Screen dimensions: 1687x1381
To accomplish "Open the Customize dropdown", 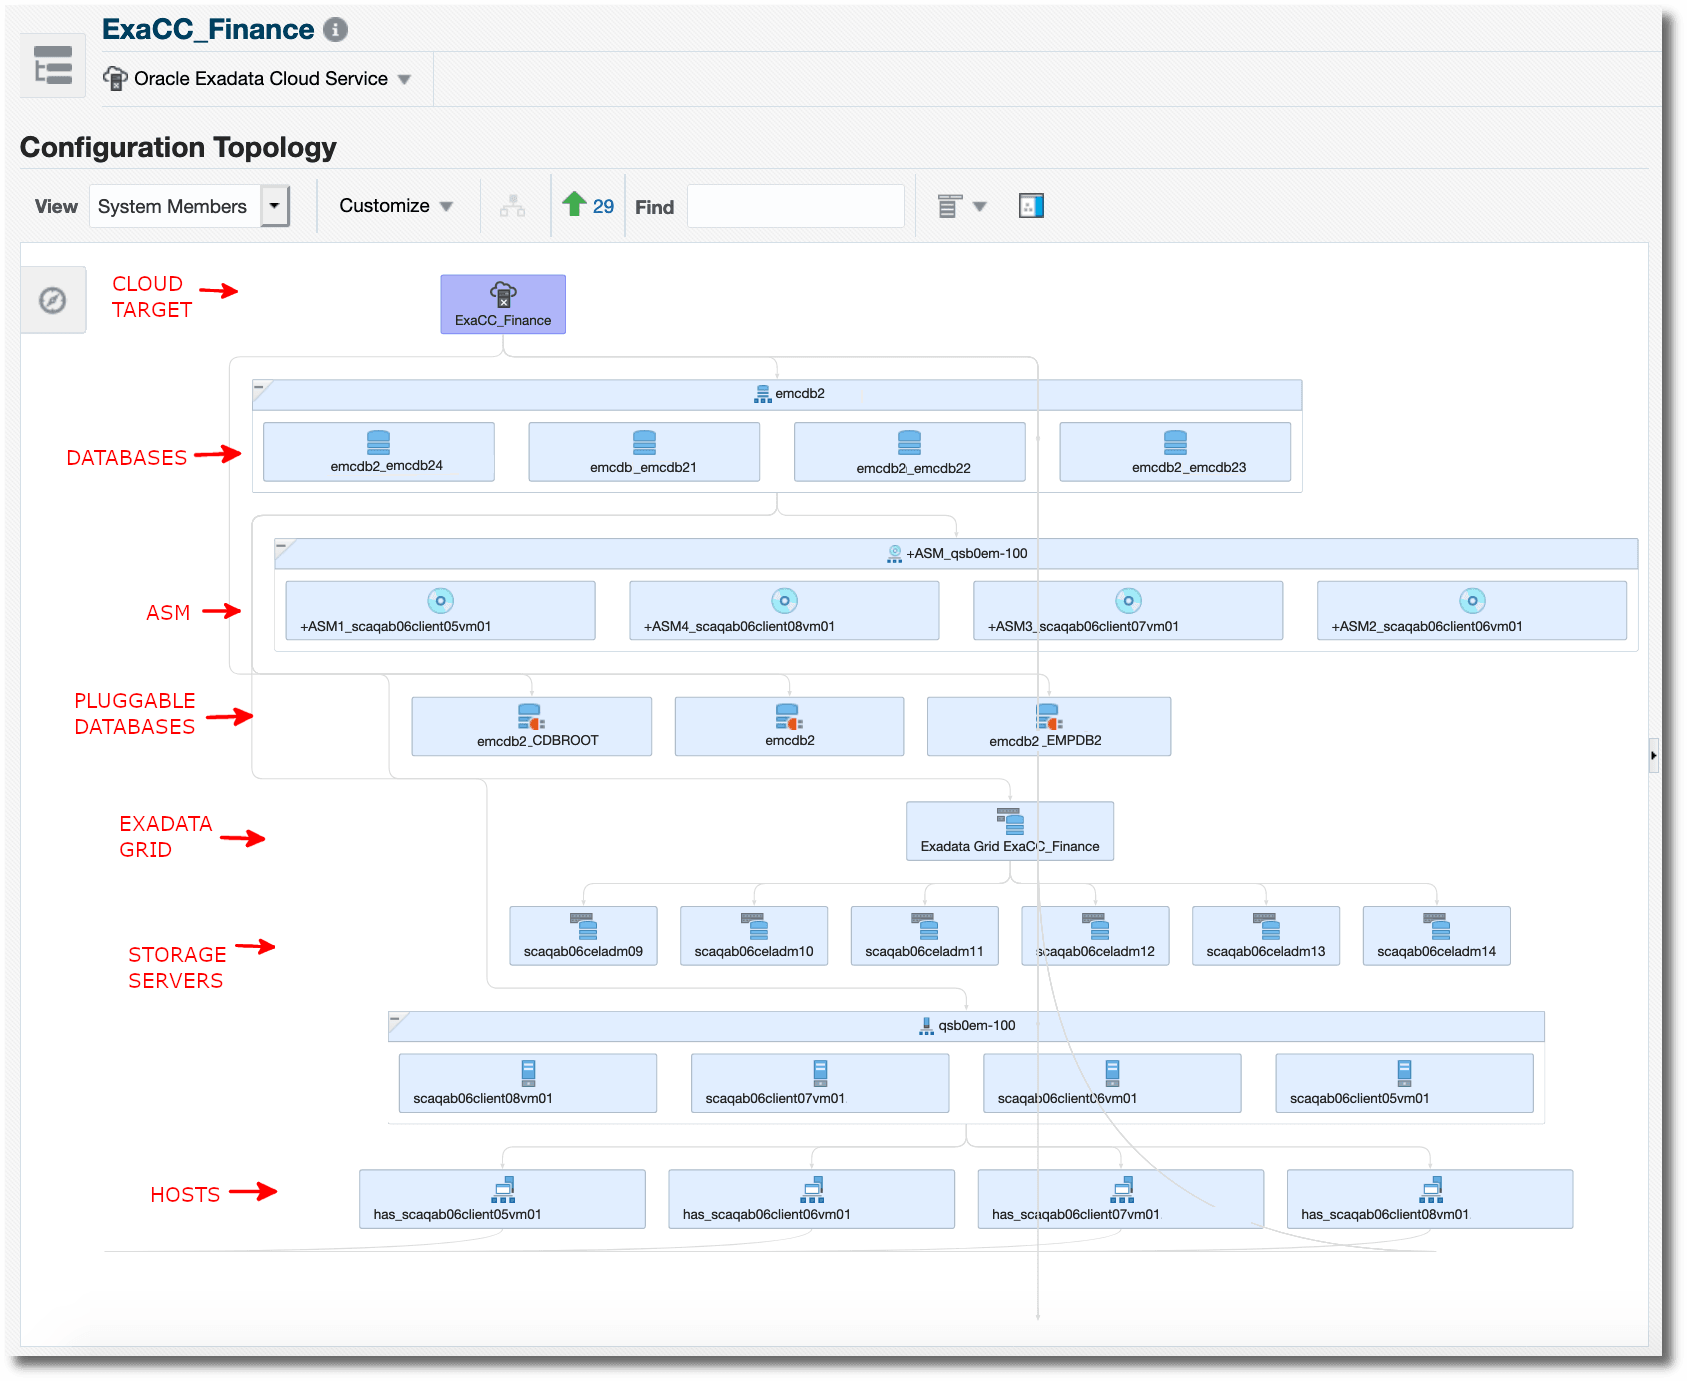I will 394,205.
